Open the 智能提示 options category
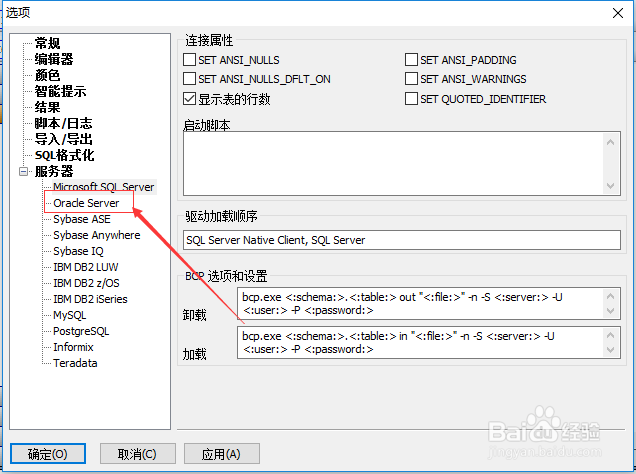 [60, 91]
